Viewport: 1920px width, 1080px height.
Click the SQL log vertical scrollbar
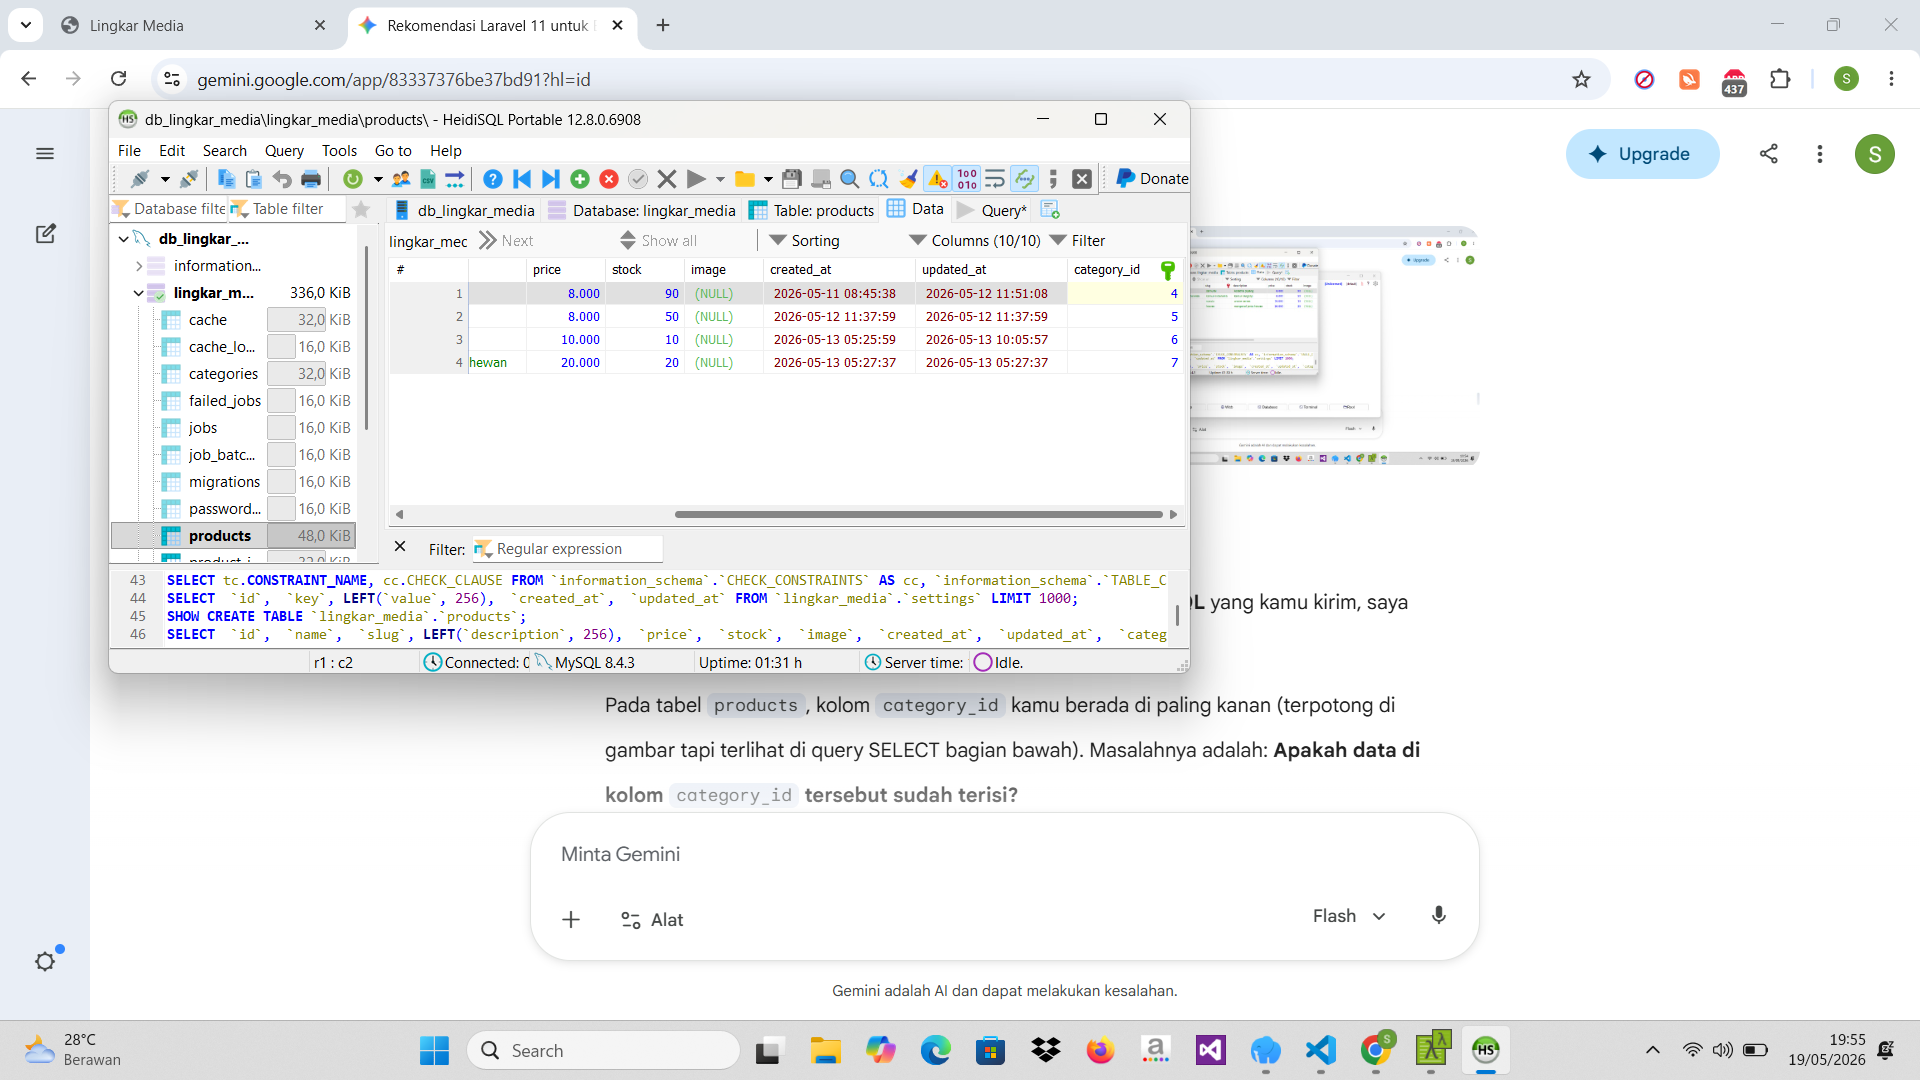point(1177,615)
